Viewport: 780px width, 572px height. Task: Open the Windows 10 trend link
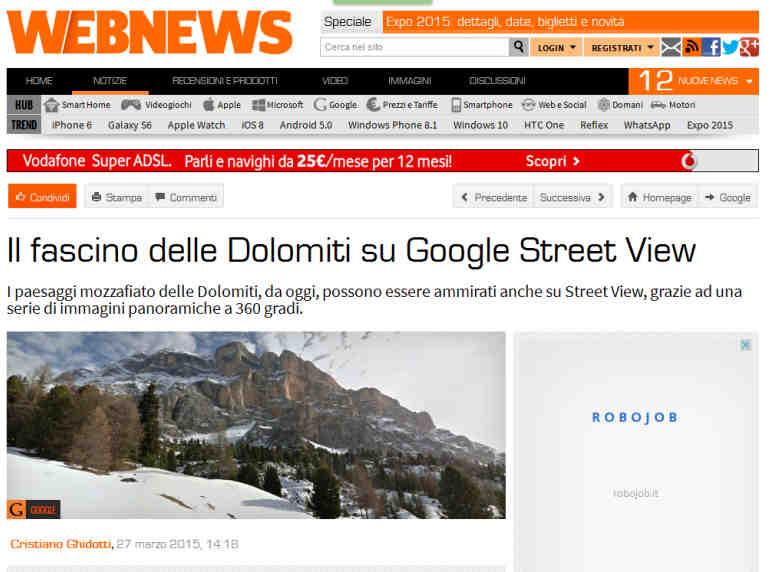tap(481, 125)
